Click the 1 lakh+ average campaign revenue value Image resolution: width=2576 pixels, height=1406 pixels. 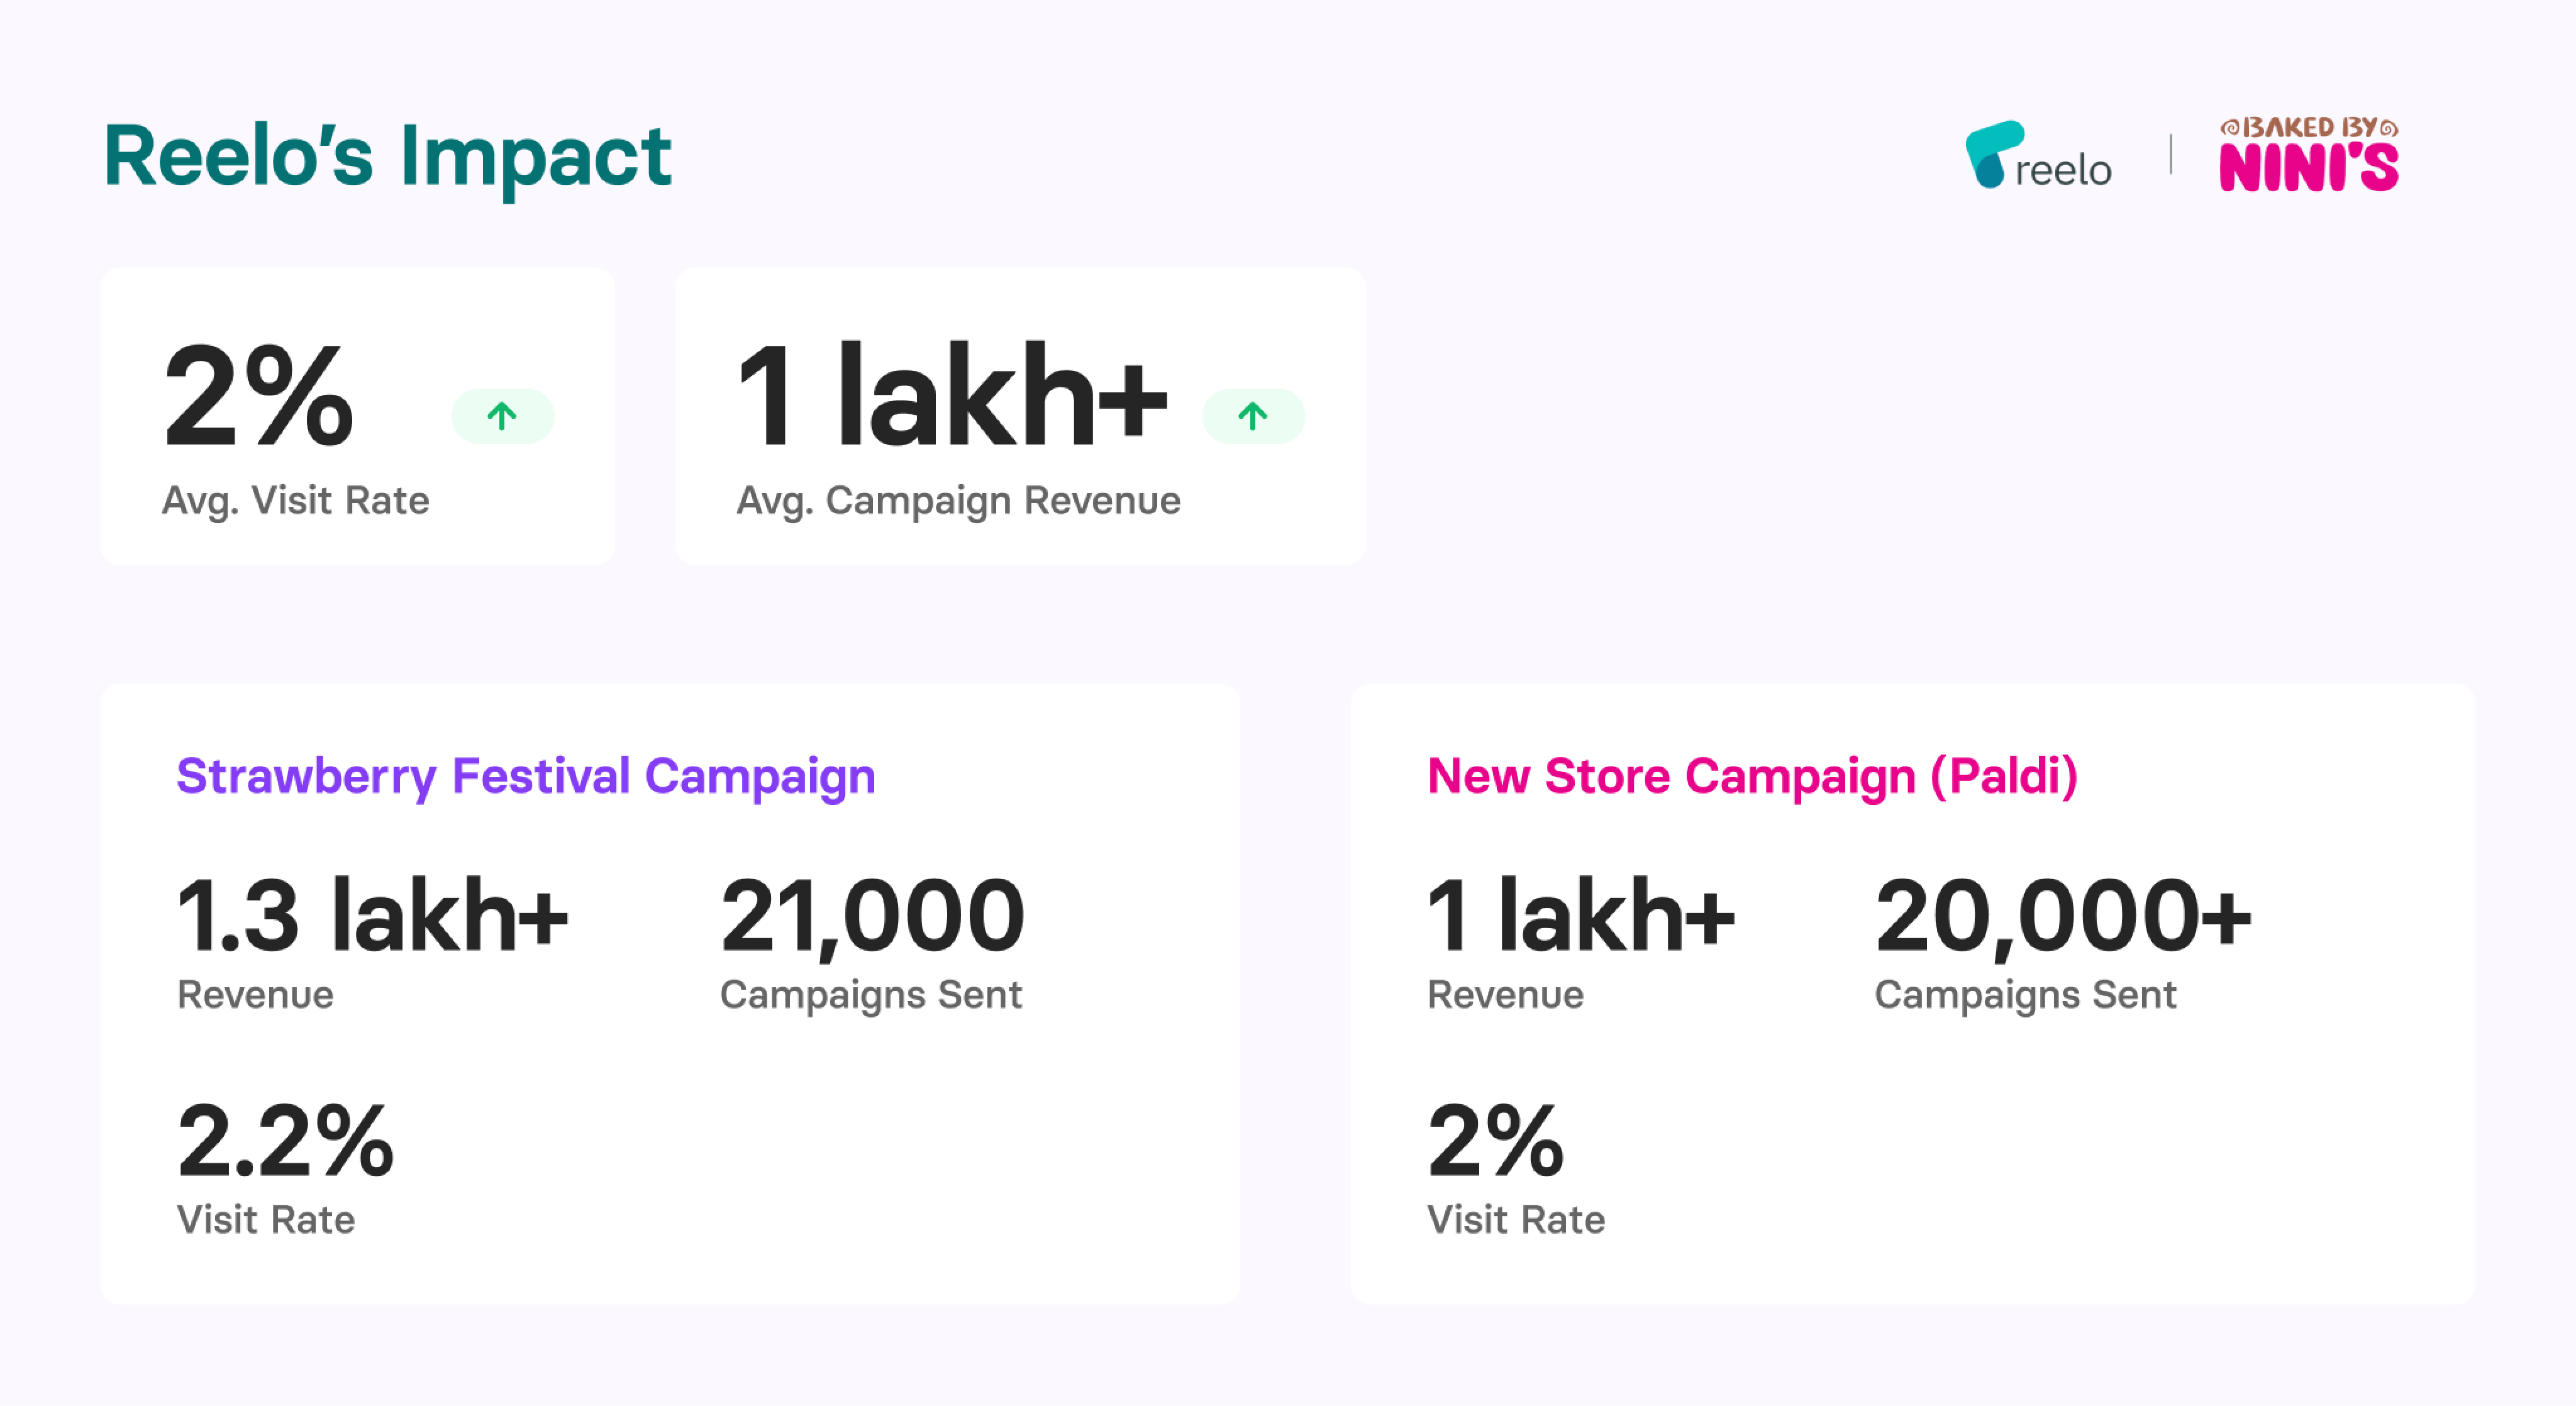952,396
